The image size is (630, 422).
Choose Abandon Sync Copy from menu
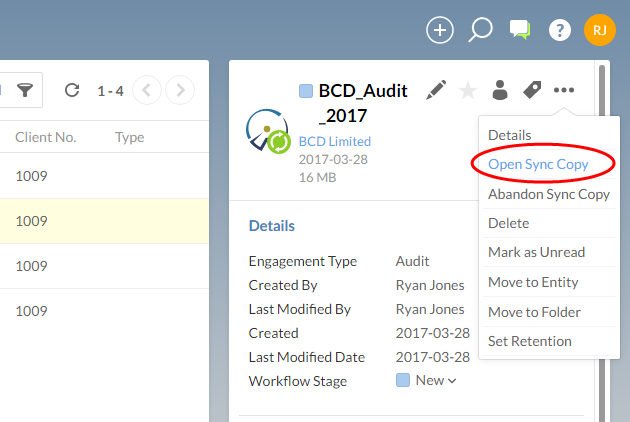[548, 194]
